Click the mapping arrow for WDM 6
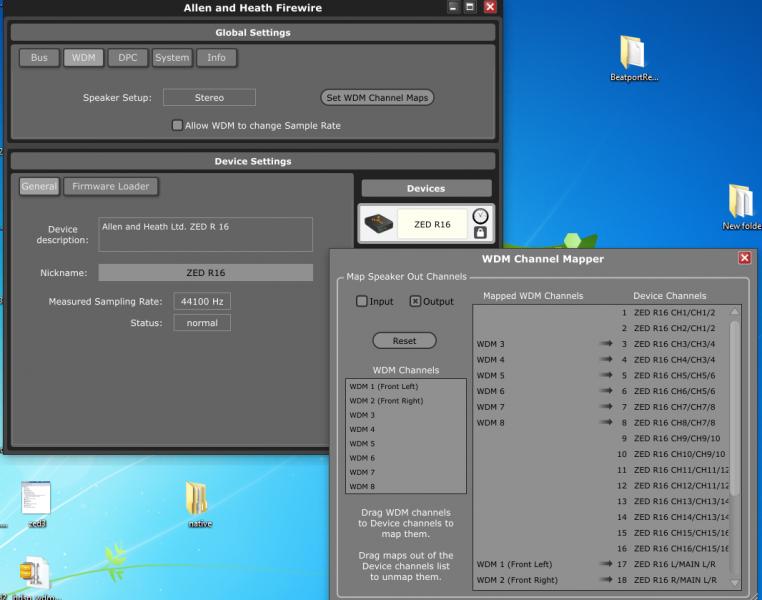 tap(606, 391)
